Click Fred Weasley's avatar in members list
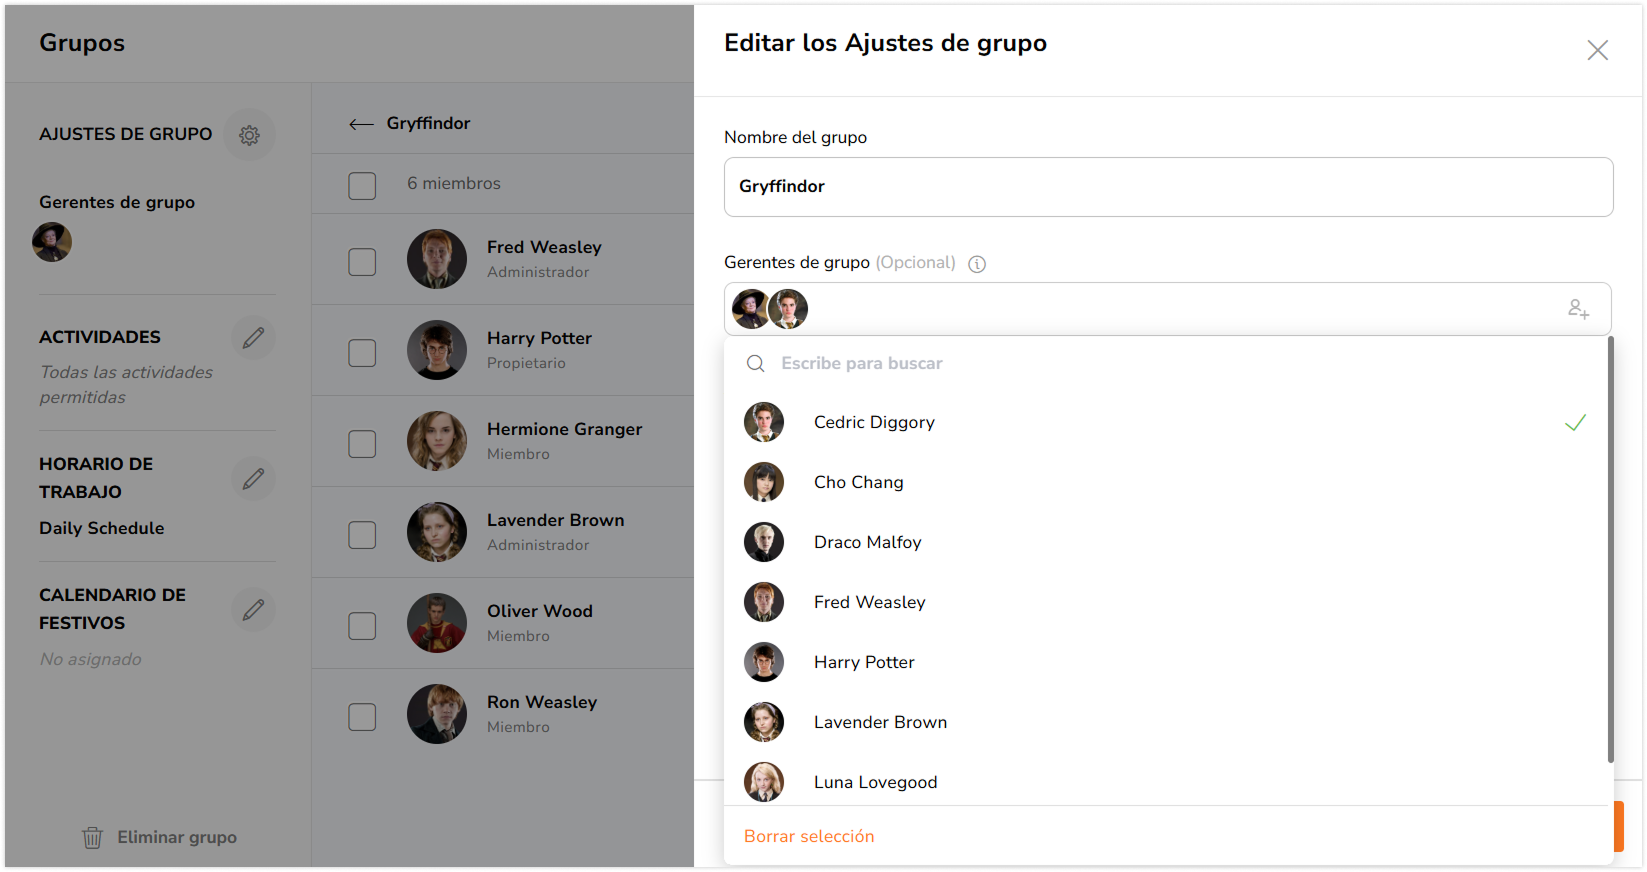The image size is (1647, 872). (437, 259)
